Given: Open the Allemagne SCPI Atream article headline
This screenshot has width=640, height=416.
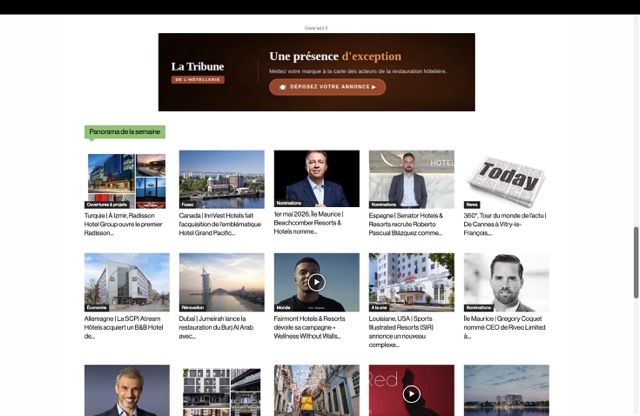Looking at the screenshot, I should pyautogui.click(x=124, y=327).
